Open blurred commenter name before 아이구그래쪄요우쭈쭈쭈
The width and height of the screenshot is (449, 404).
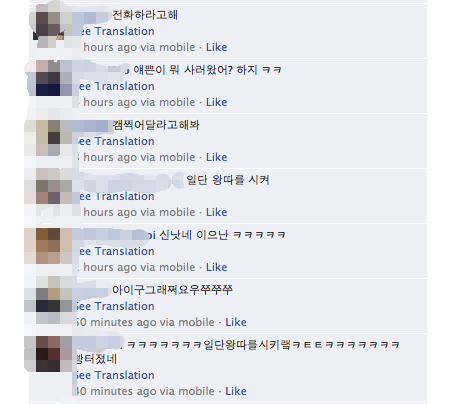pyautogui.click(x=92, y=290)
